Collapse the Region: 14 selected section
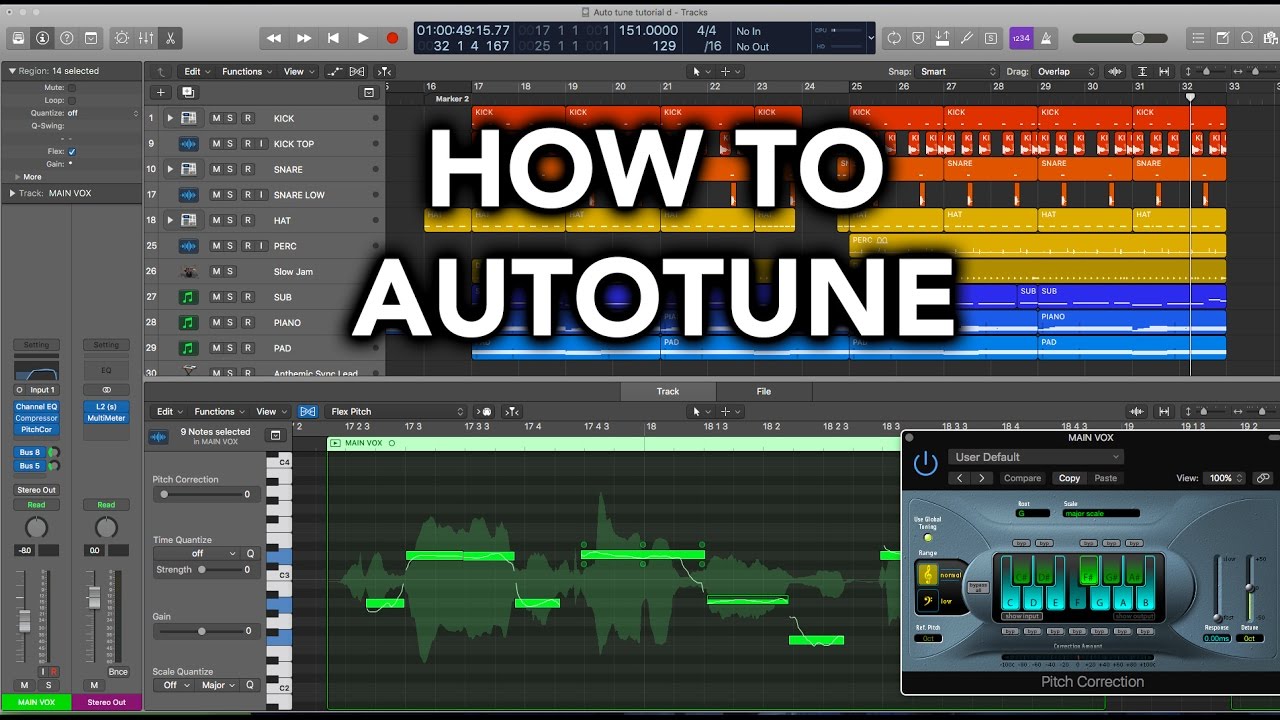Image resolution: width=1280 pixels, height=720 pixels. [x=12, y=71]
